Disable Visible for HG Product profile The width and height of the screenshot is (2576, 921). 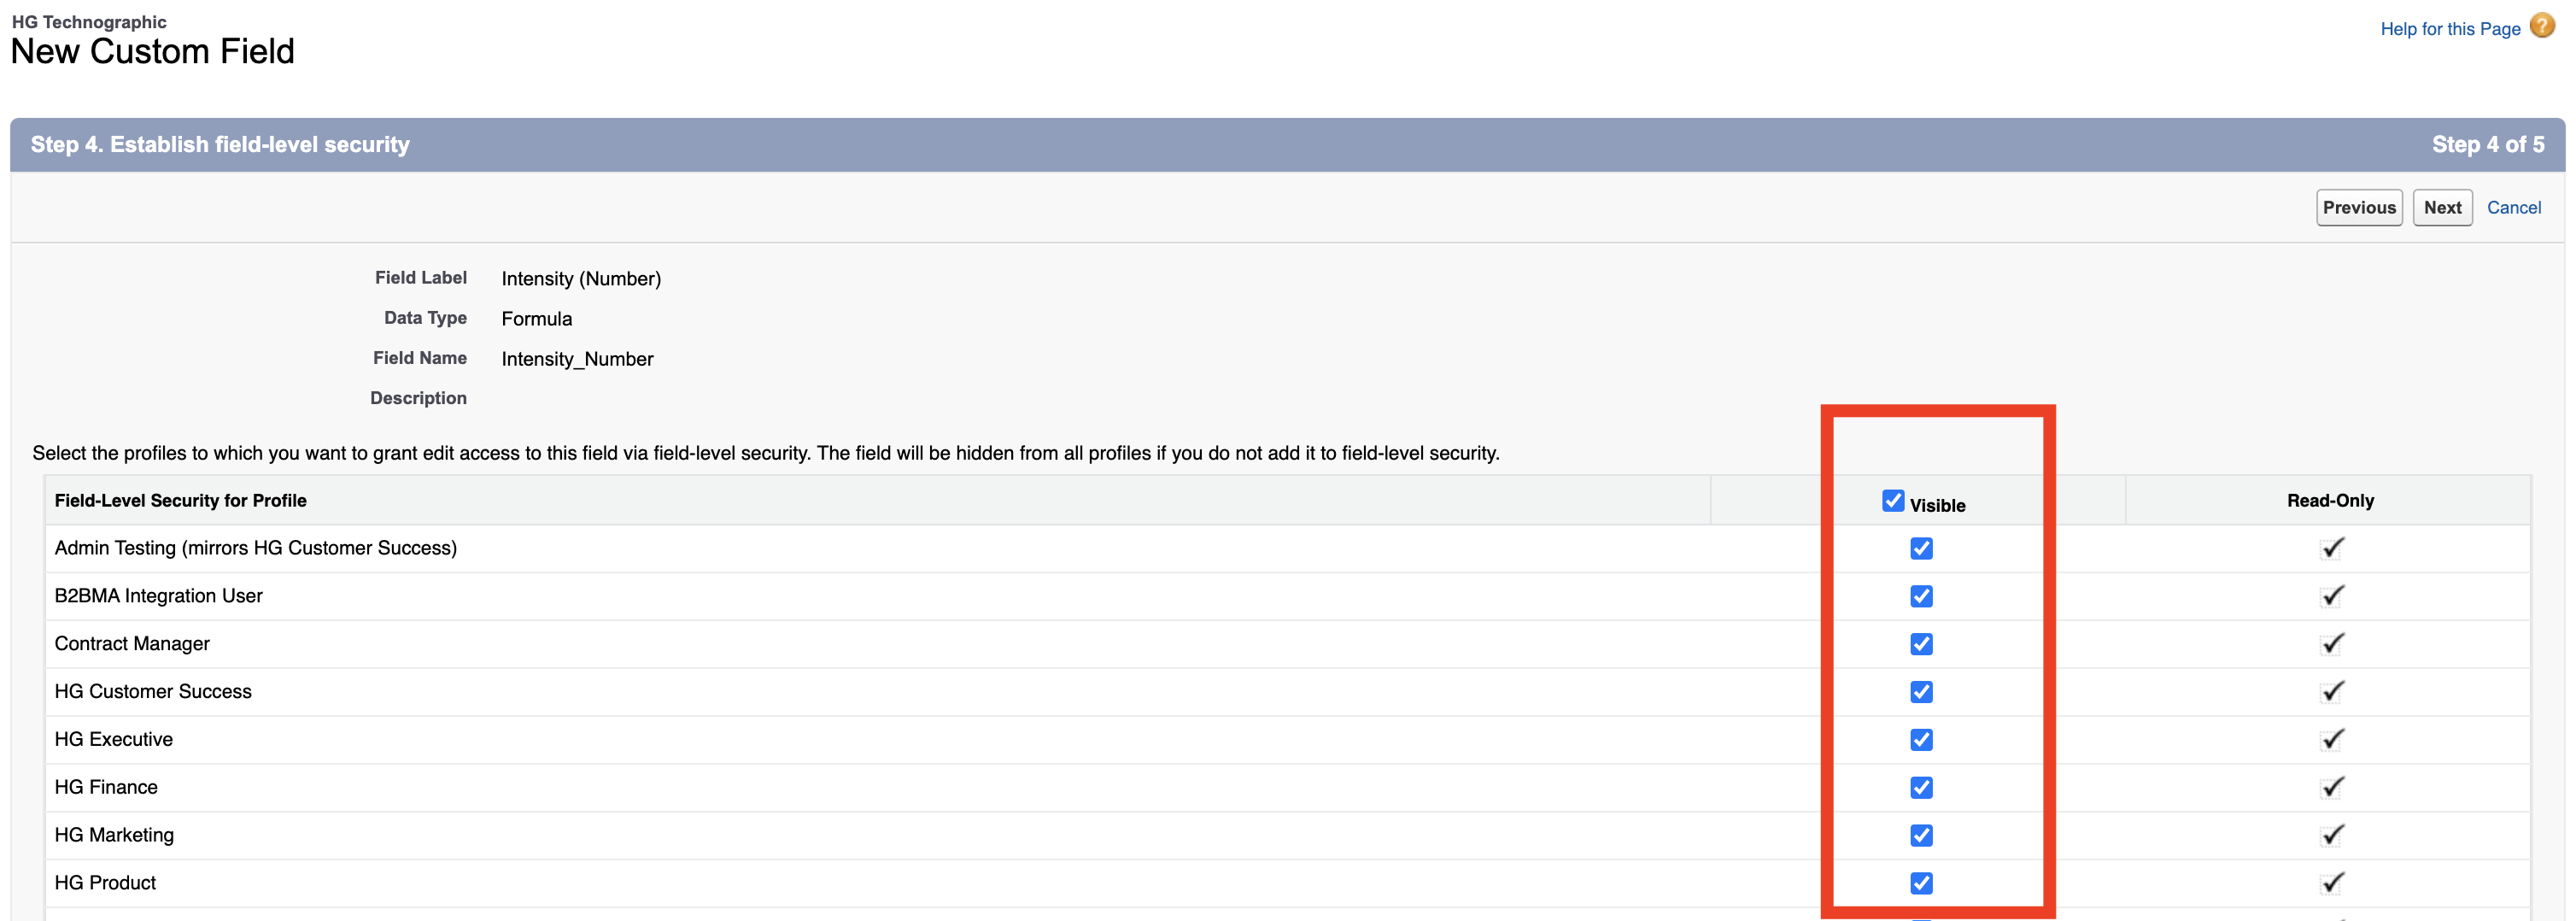pos(1921,883)
